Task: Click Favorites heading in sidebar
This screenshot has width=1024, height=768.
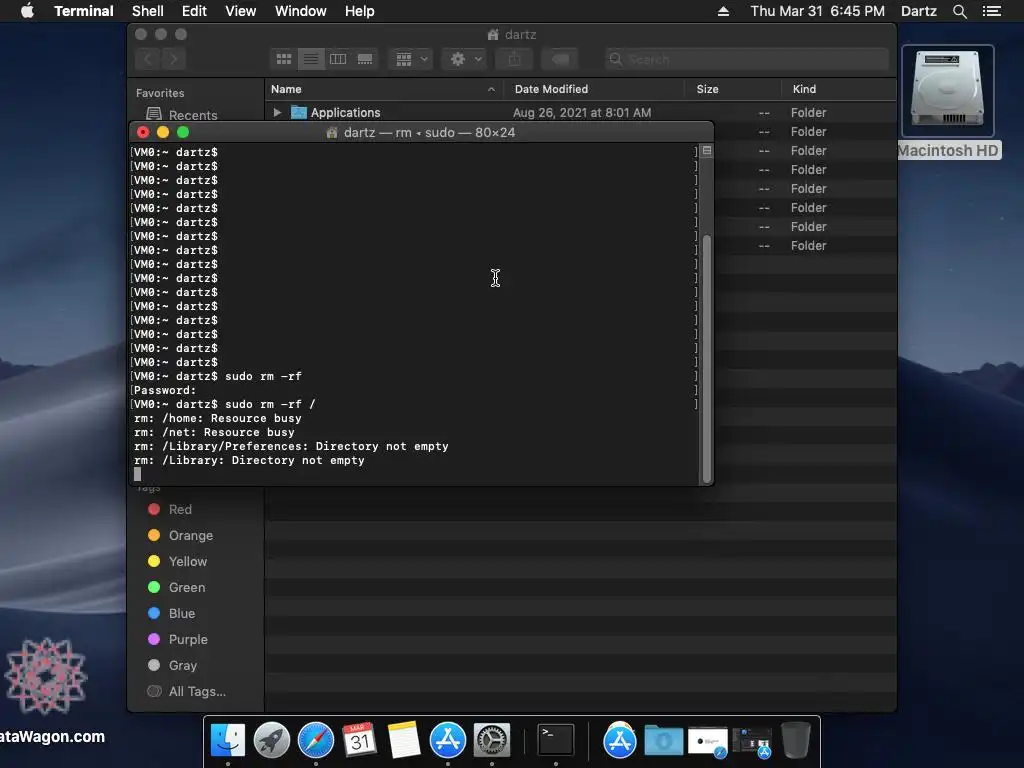Action: [x=160, y=93]
